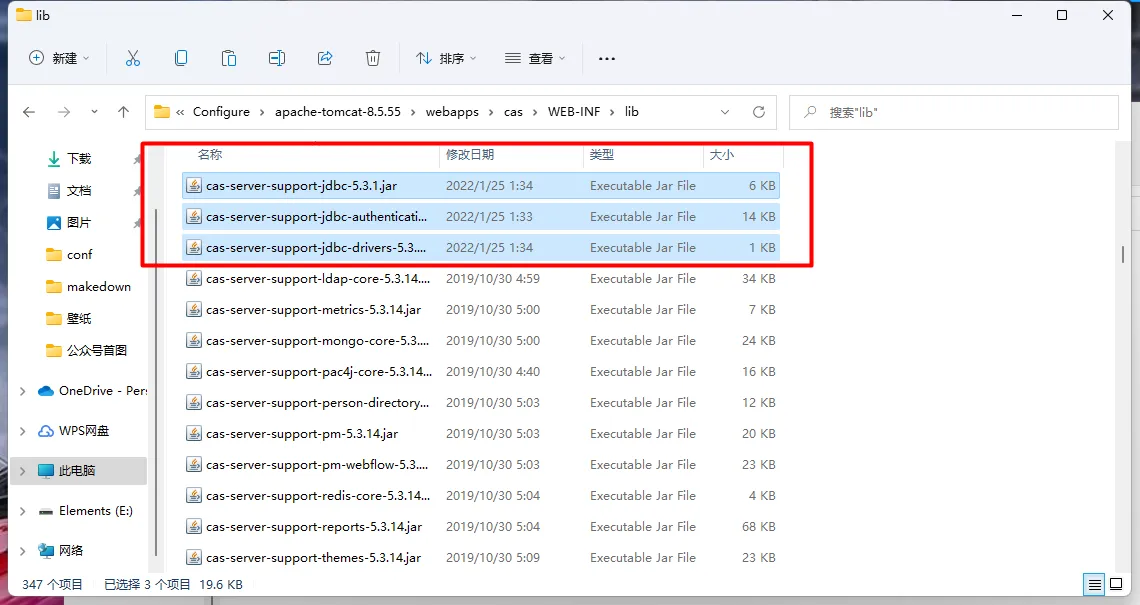Expand the 此电脑 tree node
This screenshot has height=605, width=1140.
(23, 471)
